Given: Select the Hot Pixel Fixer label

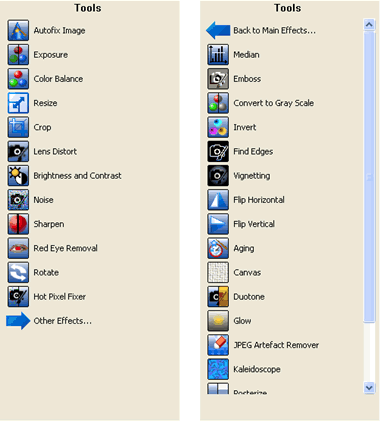Looking at the screenshot, I should coord(59,297).
